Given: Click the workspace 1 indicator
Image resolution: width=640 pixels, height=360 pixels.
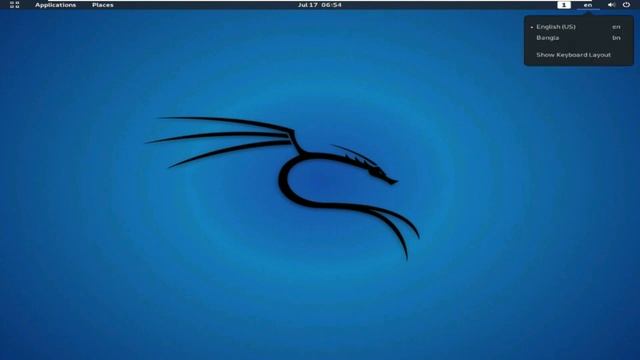Looking at the screenshot, I should (564, 5).
